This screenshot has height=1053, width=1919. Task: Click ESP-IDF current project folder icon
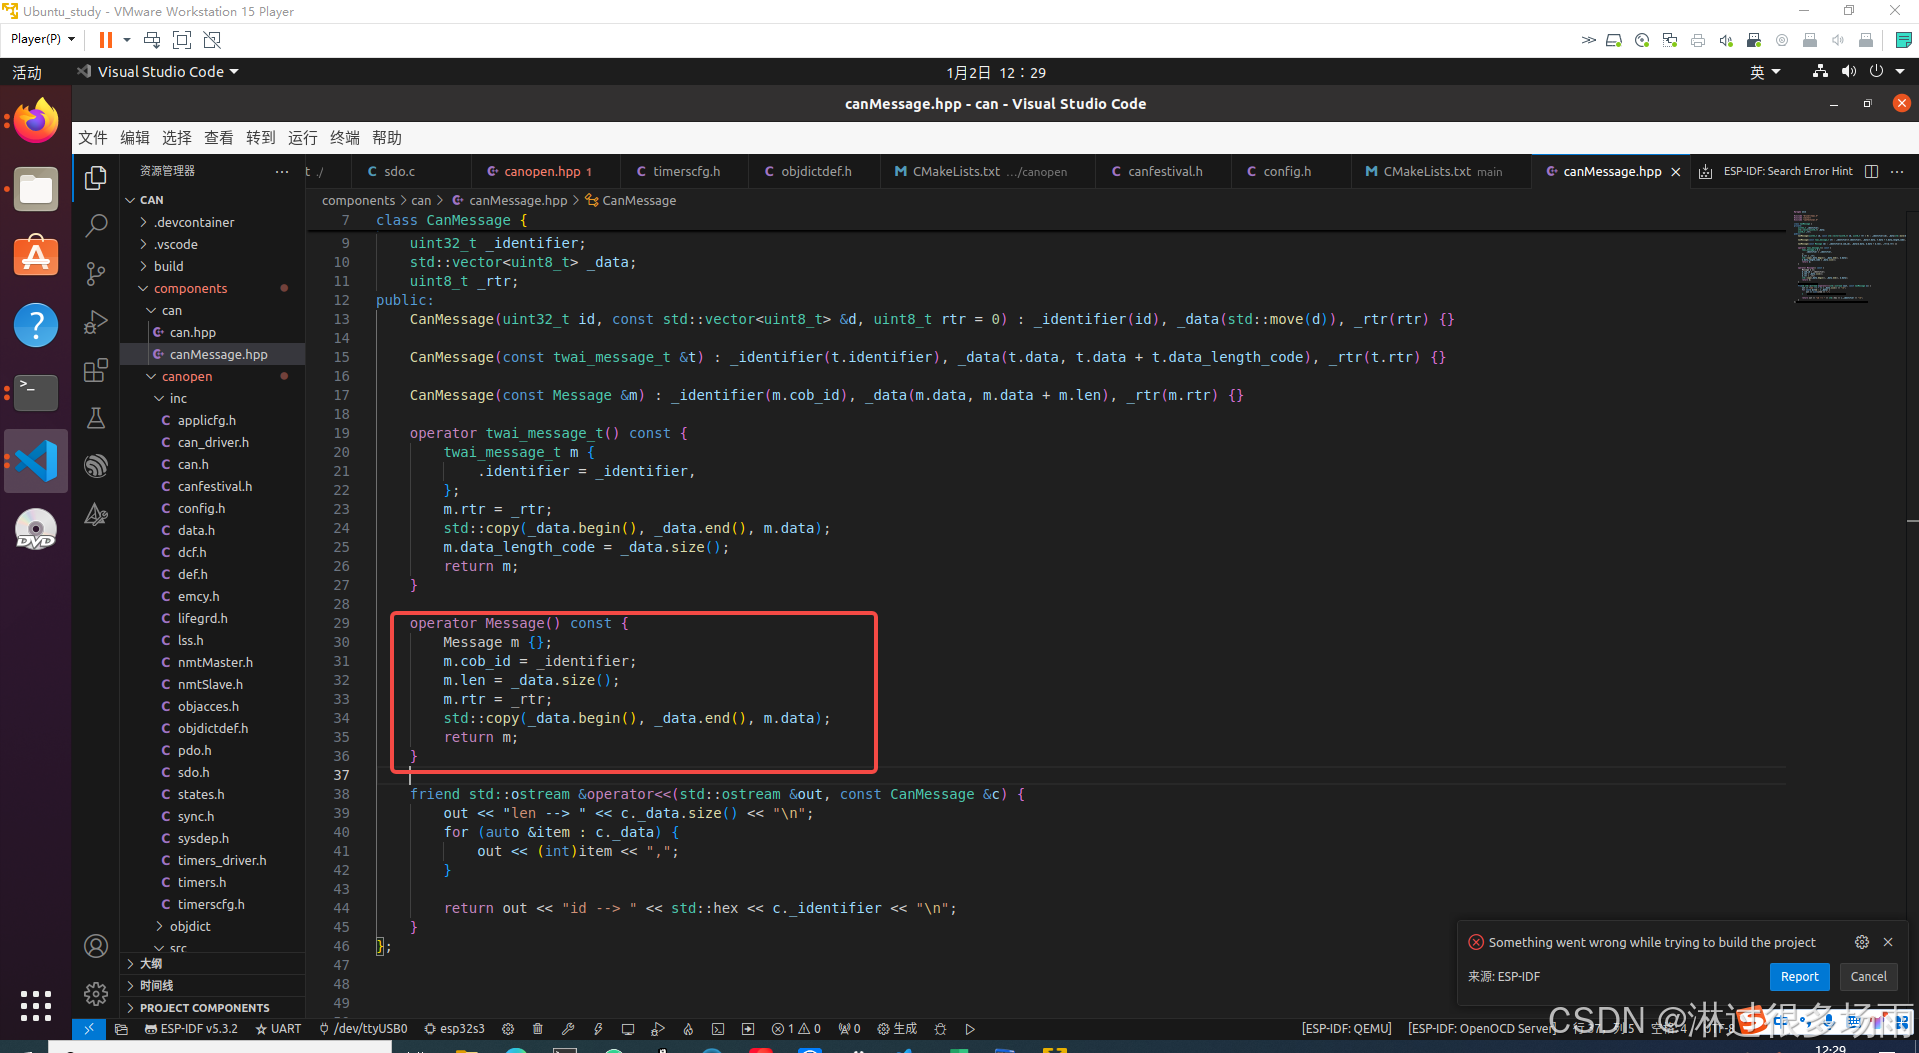(121, 1029)
